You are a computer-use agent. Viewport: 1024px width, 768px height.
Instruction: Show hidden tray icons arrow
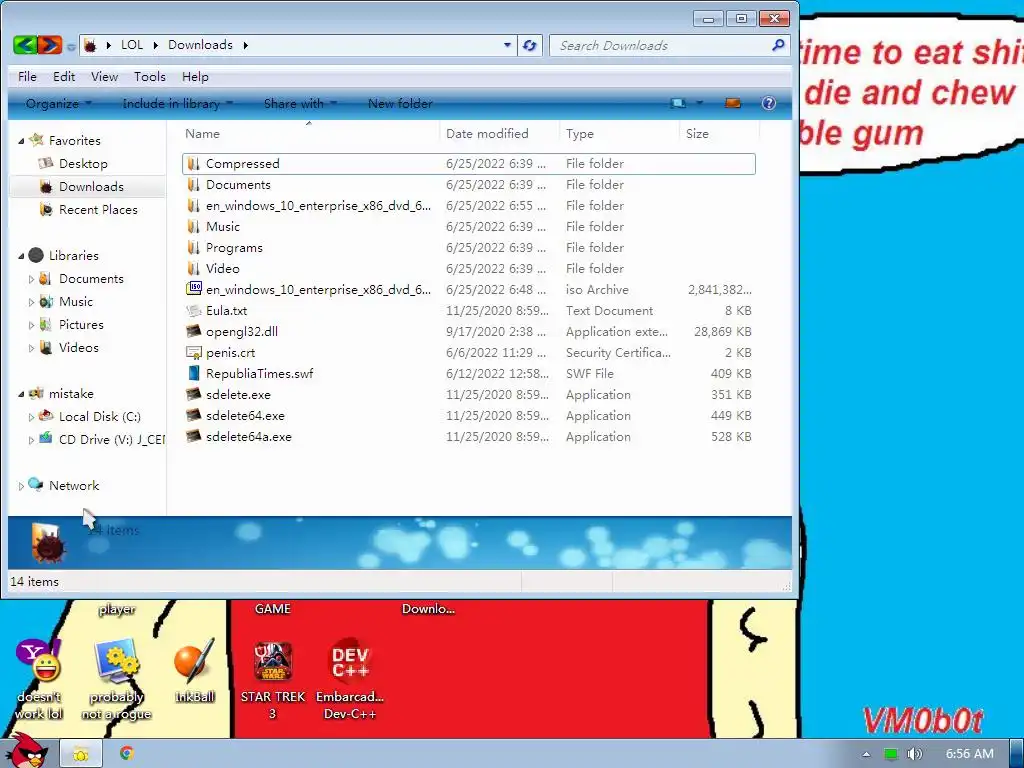pyautogui.click(x=866, y=754)
